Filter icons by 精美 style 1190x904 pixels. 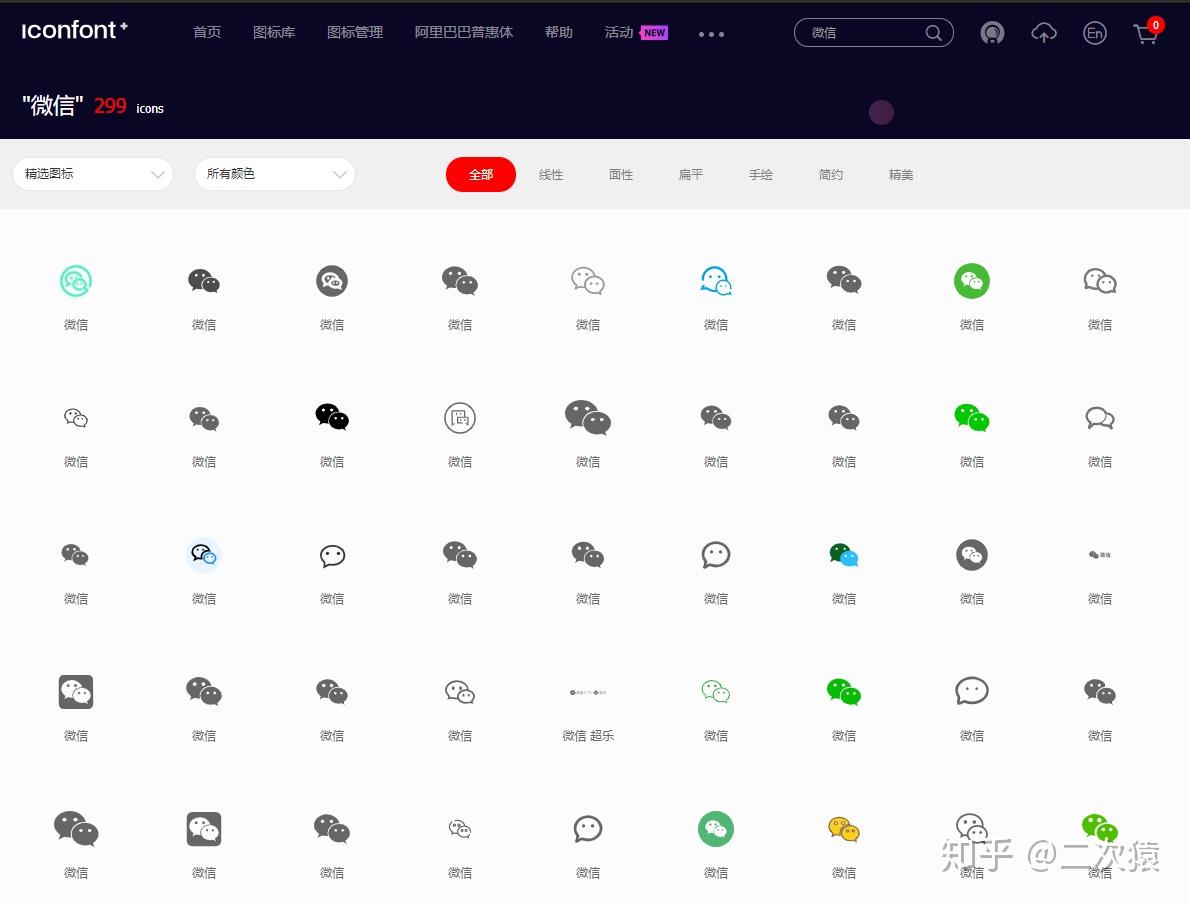point(901,175)
